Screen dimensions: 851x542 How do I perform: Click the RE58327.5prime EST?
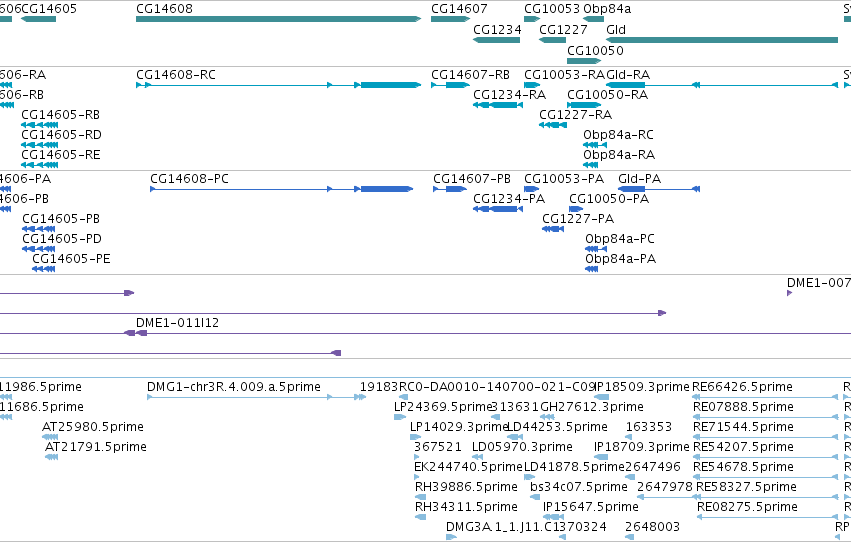point(767,498)
